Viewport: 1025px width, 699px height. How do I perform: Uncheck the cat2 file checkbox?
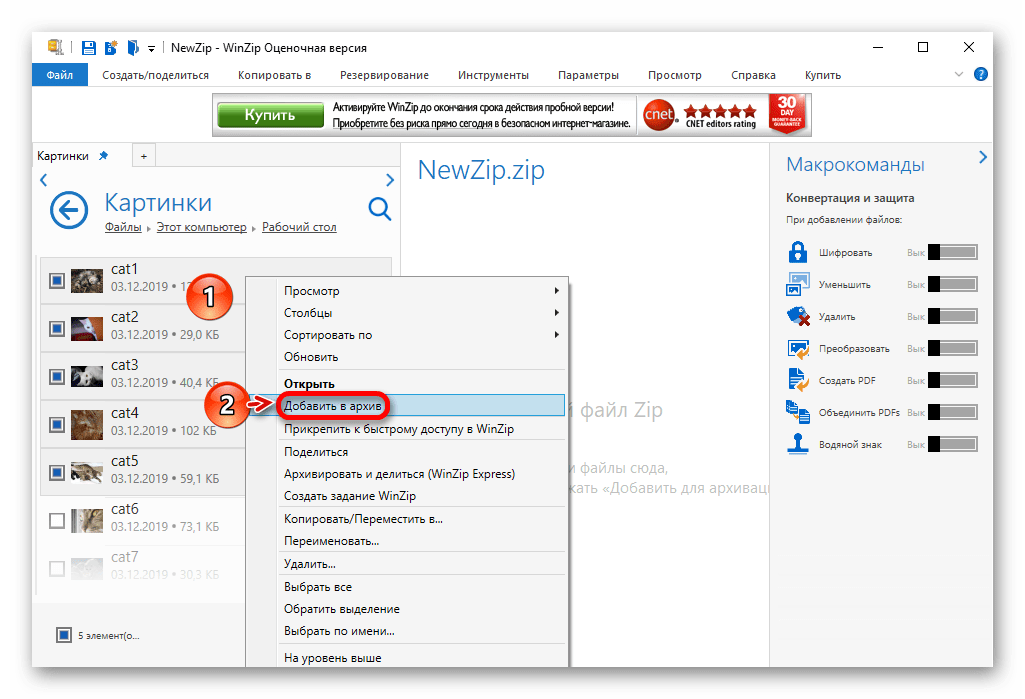pos(57,328)
